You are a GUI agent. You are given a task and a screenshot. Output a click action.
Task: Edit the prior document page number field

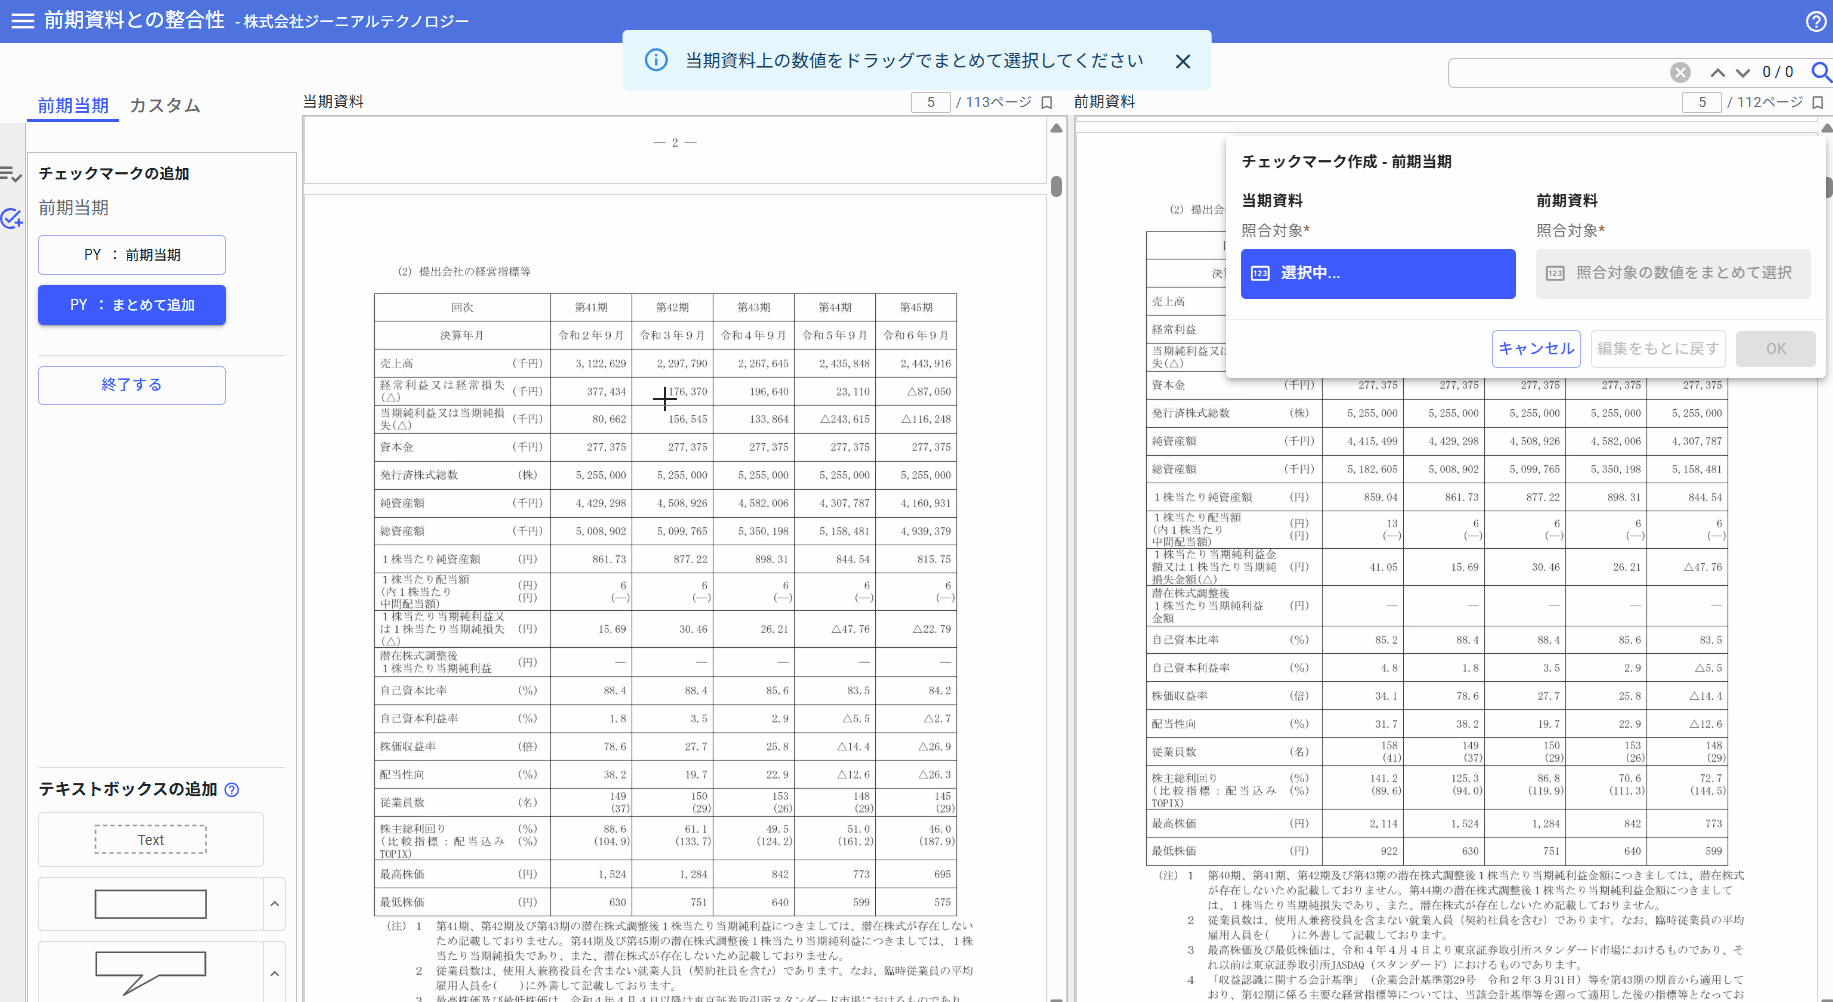pyautogui.click(x=1702, y=102)
